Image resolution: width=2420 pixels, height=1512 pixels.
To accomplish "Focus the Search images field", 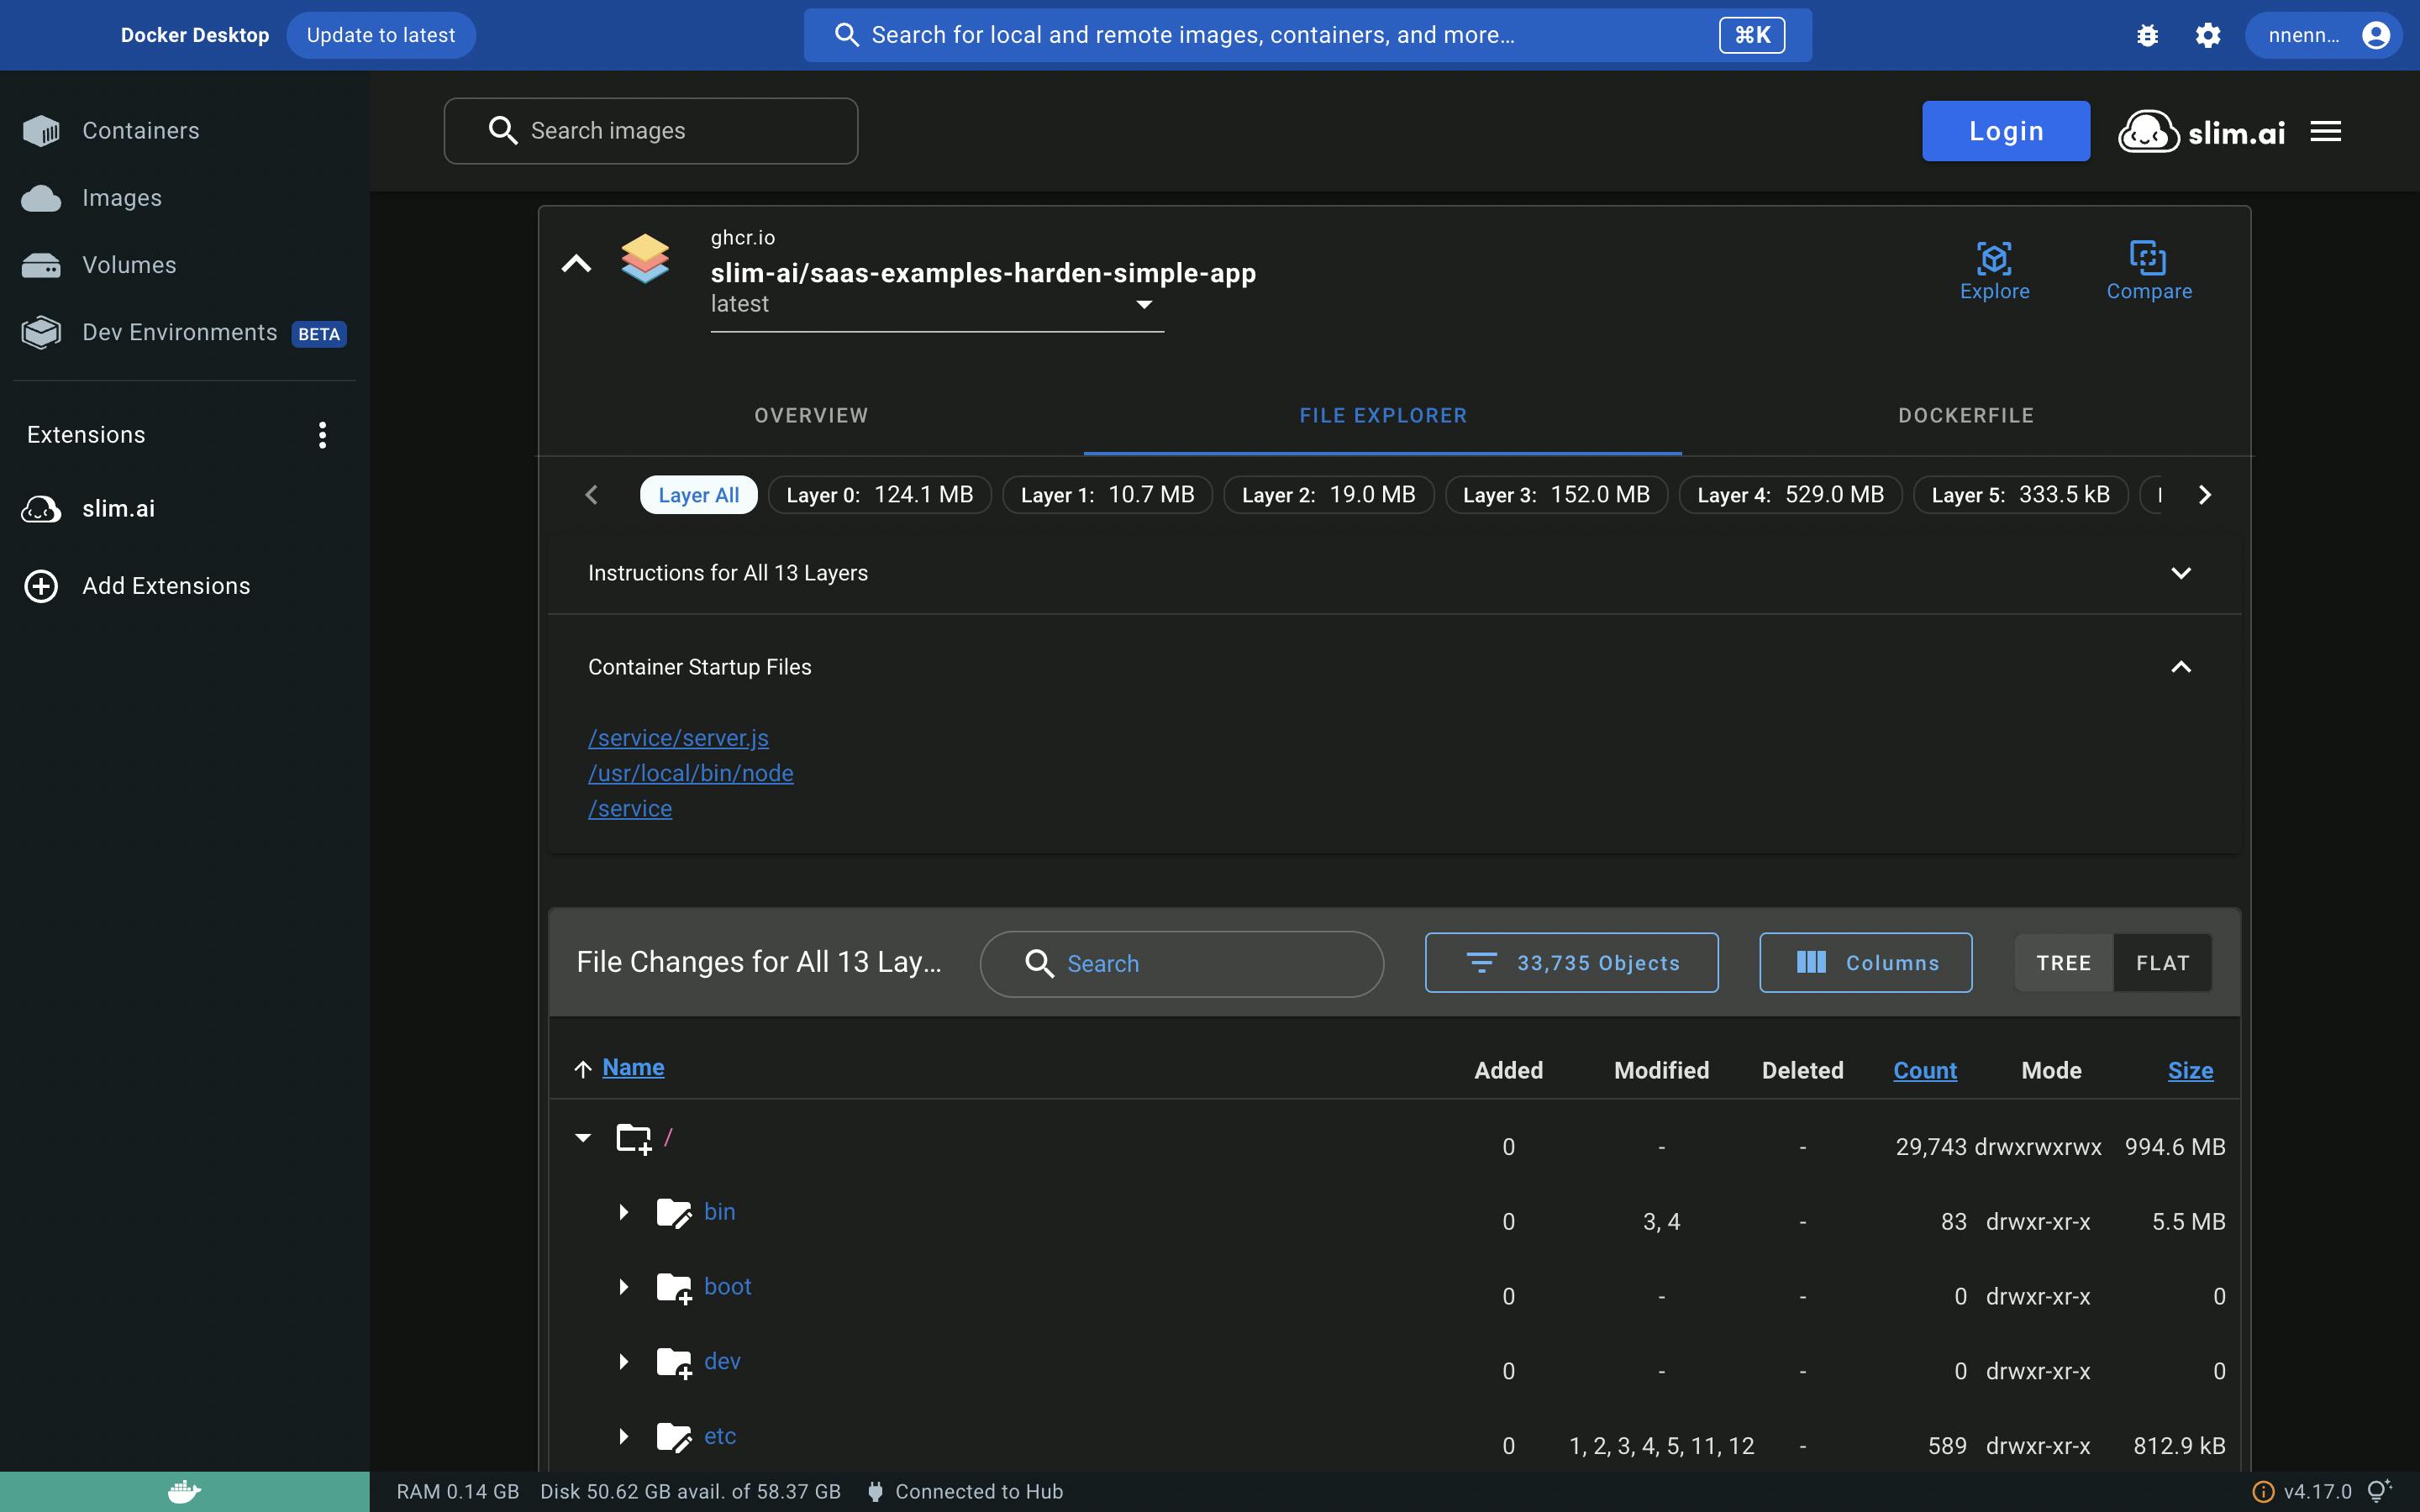I will (650, 131).
